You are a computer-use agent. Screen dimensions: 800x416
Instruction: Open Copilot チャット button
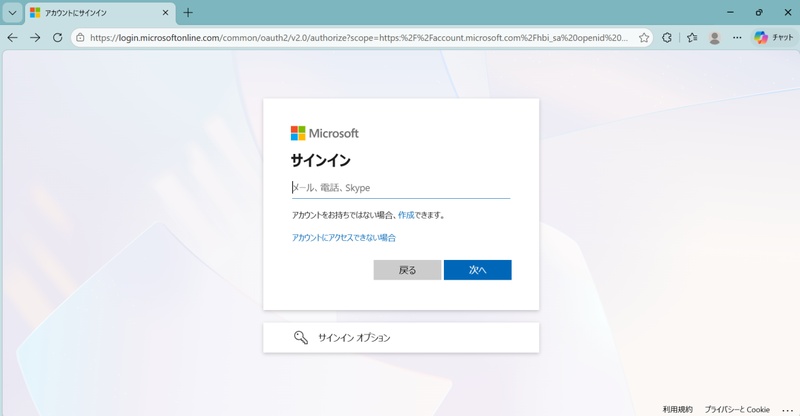[x=774, y=37]
